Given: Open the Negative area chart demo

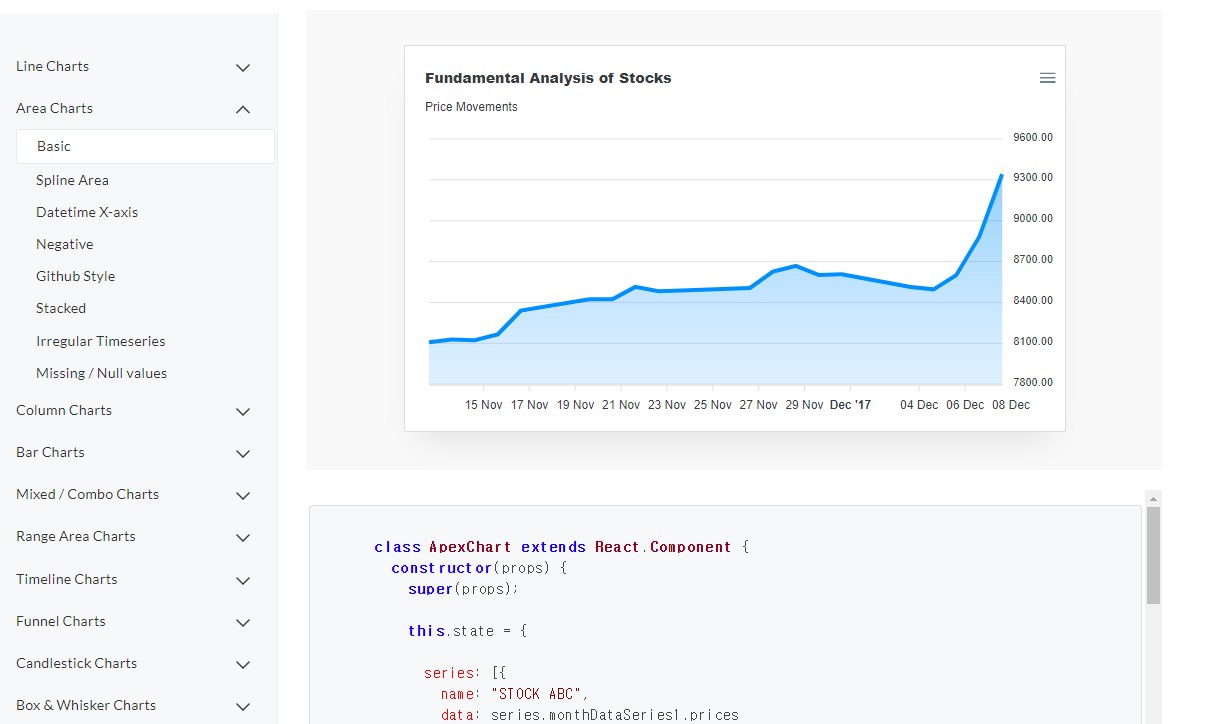Looking at the screenshot, I should click(x=65, y=244).
